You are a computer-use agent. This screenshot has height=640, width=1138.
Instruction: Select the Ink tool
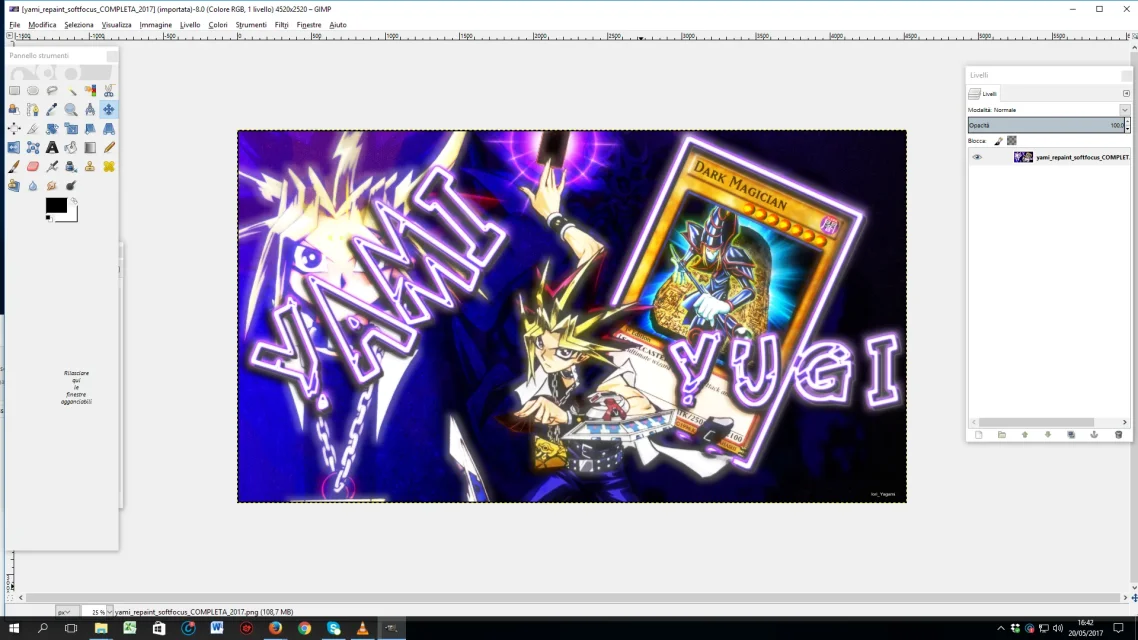pyautogui.click(x=71, y=166)
